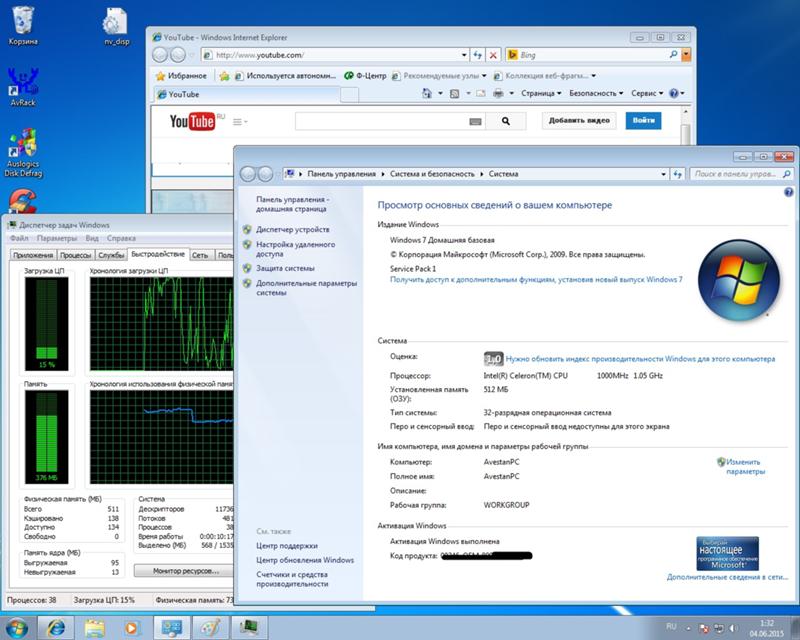This screenshot has height=640, width=800.
Task: Open Windows Media Player on taskbar
Action: (x=132, y=628)
